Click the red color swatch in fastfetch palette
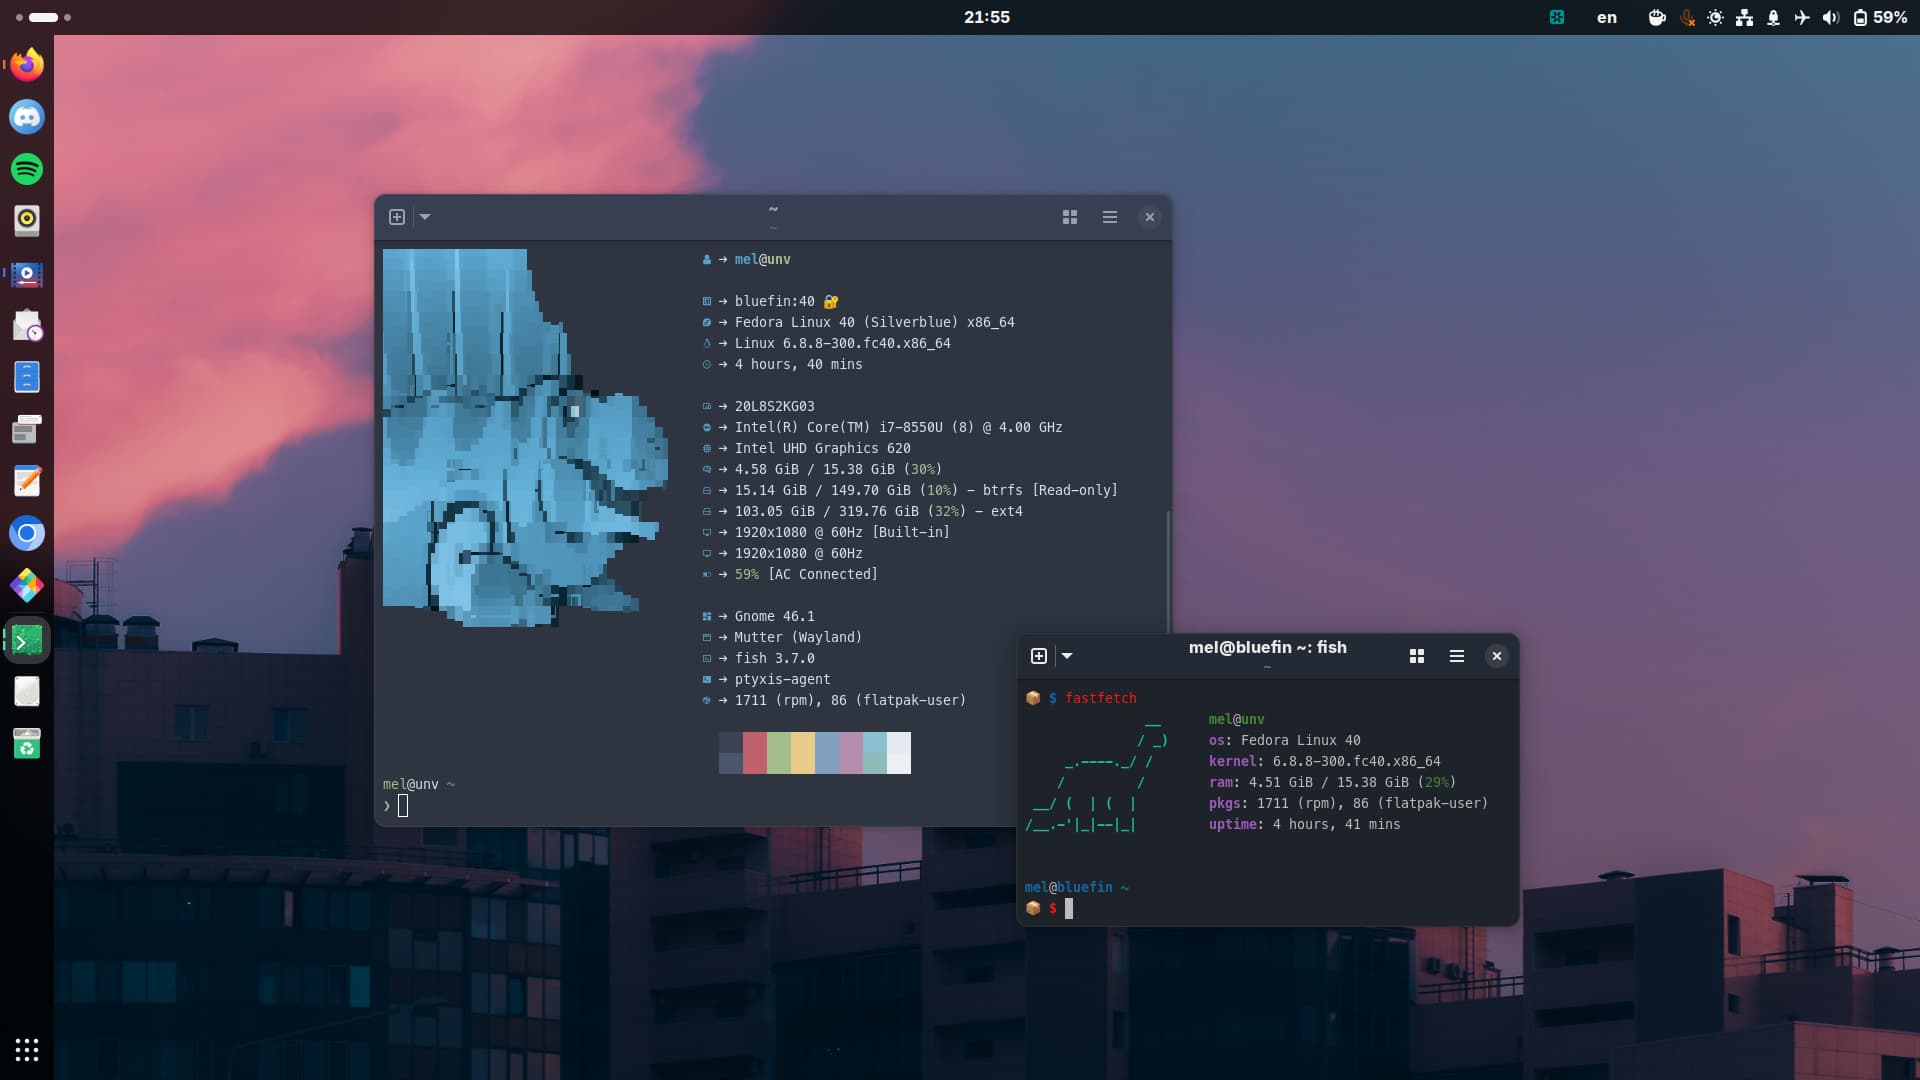Viewport: 1920px width, 1080px height. pos(755,752)
